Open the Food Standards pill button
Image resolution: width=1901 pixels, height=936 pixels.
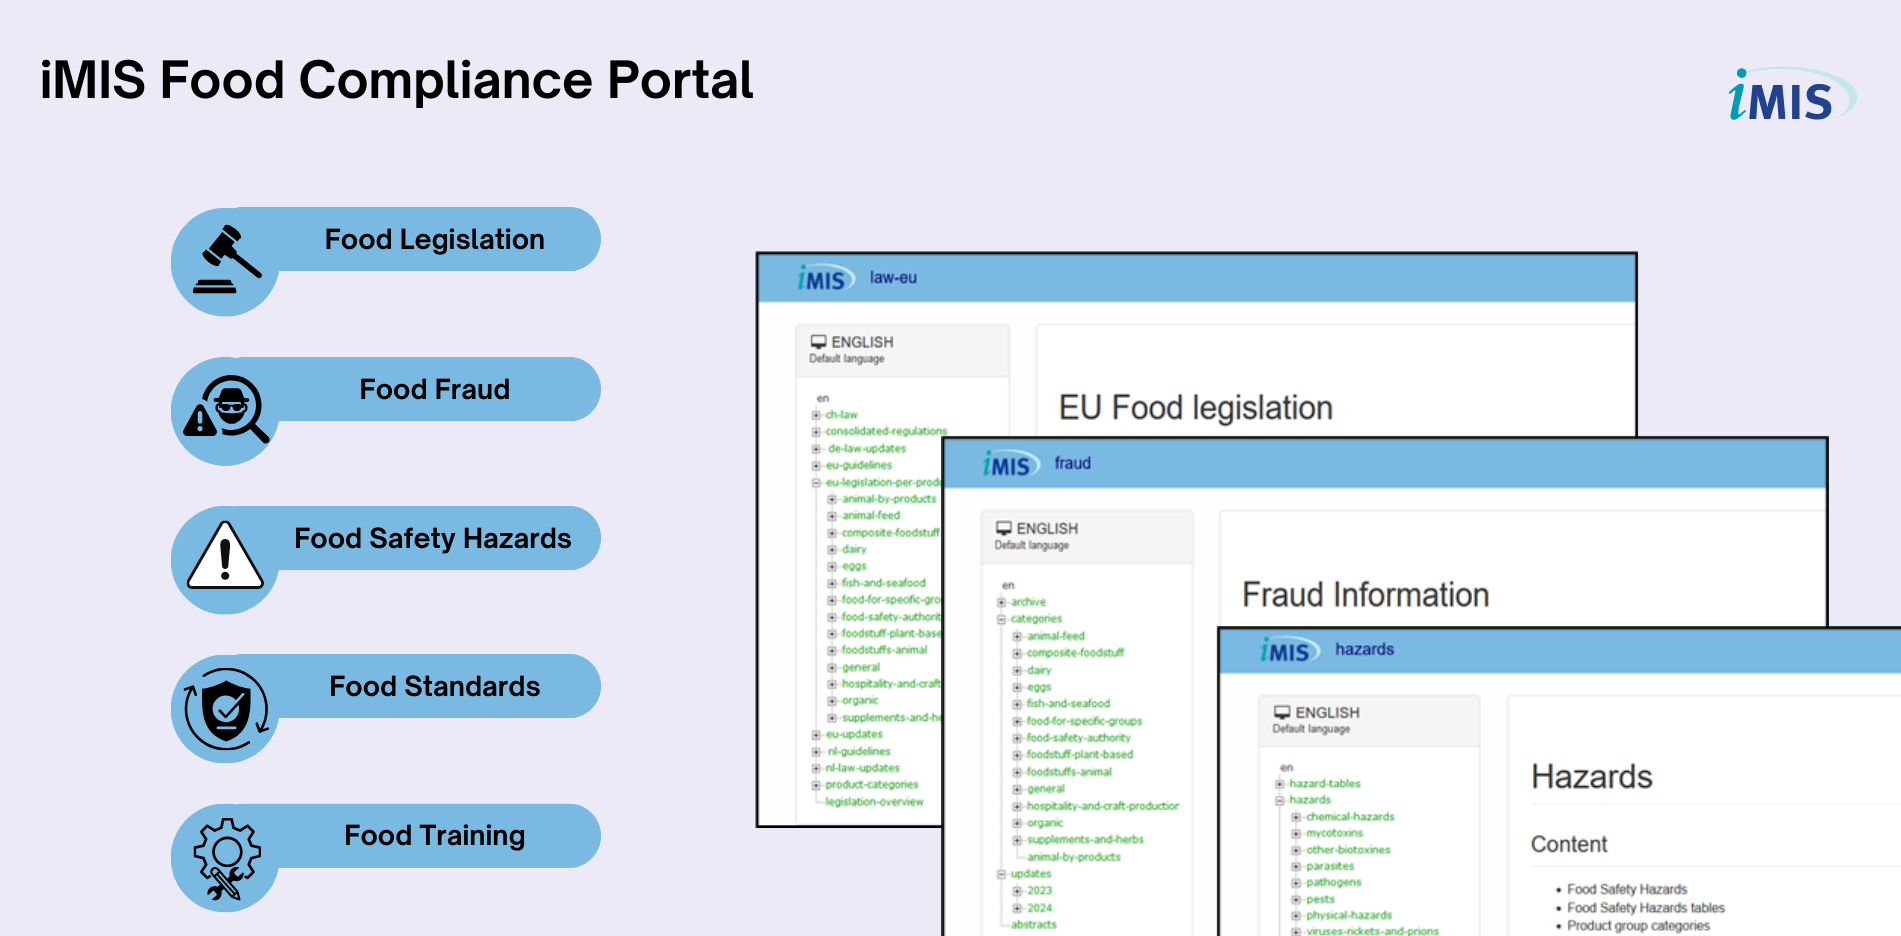click(x=434, y=686)
